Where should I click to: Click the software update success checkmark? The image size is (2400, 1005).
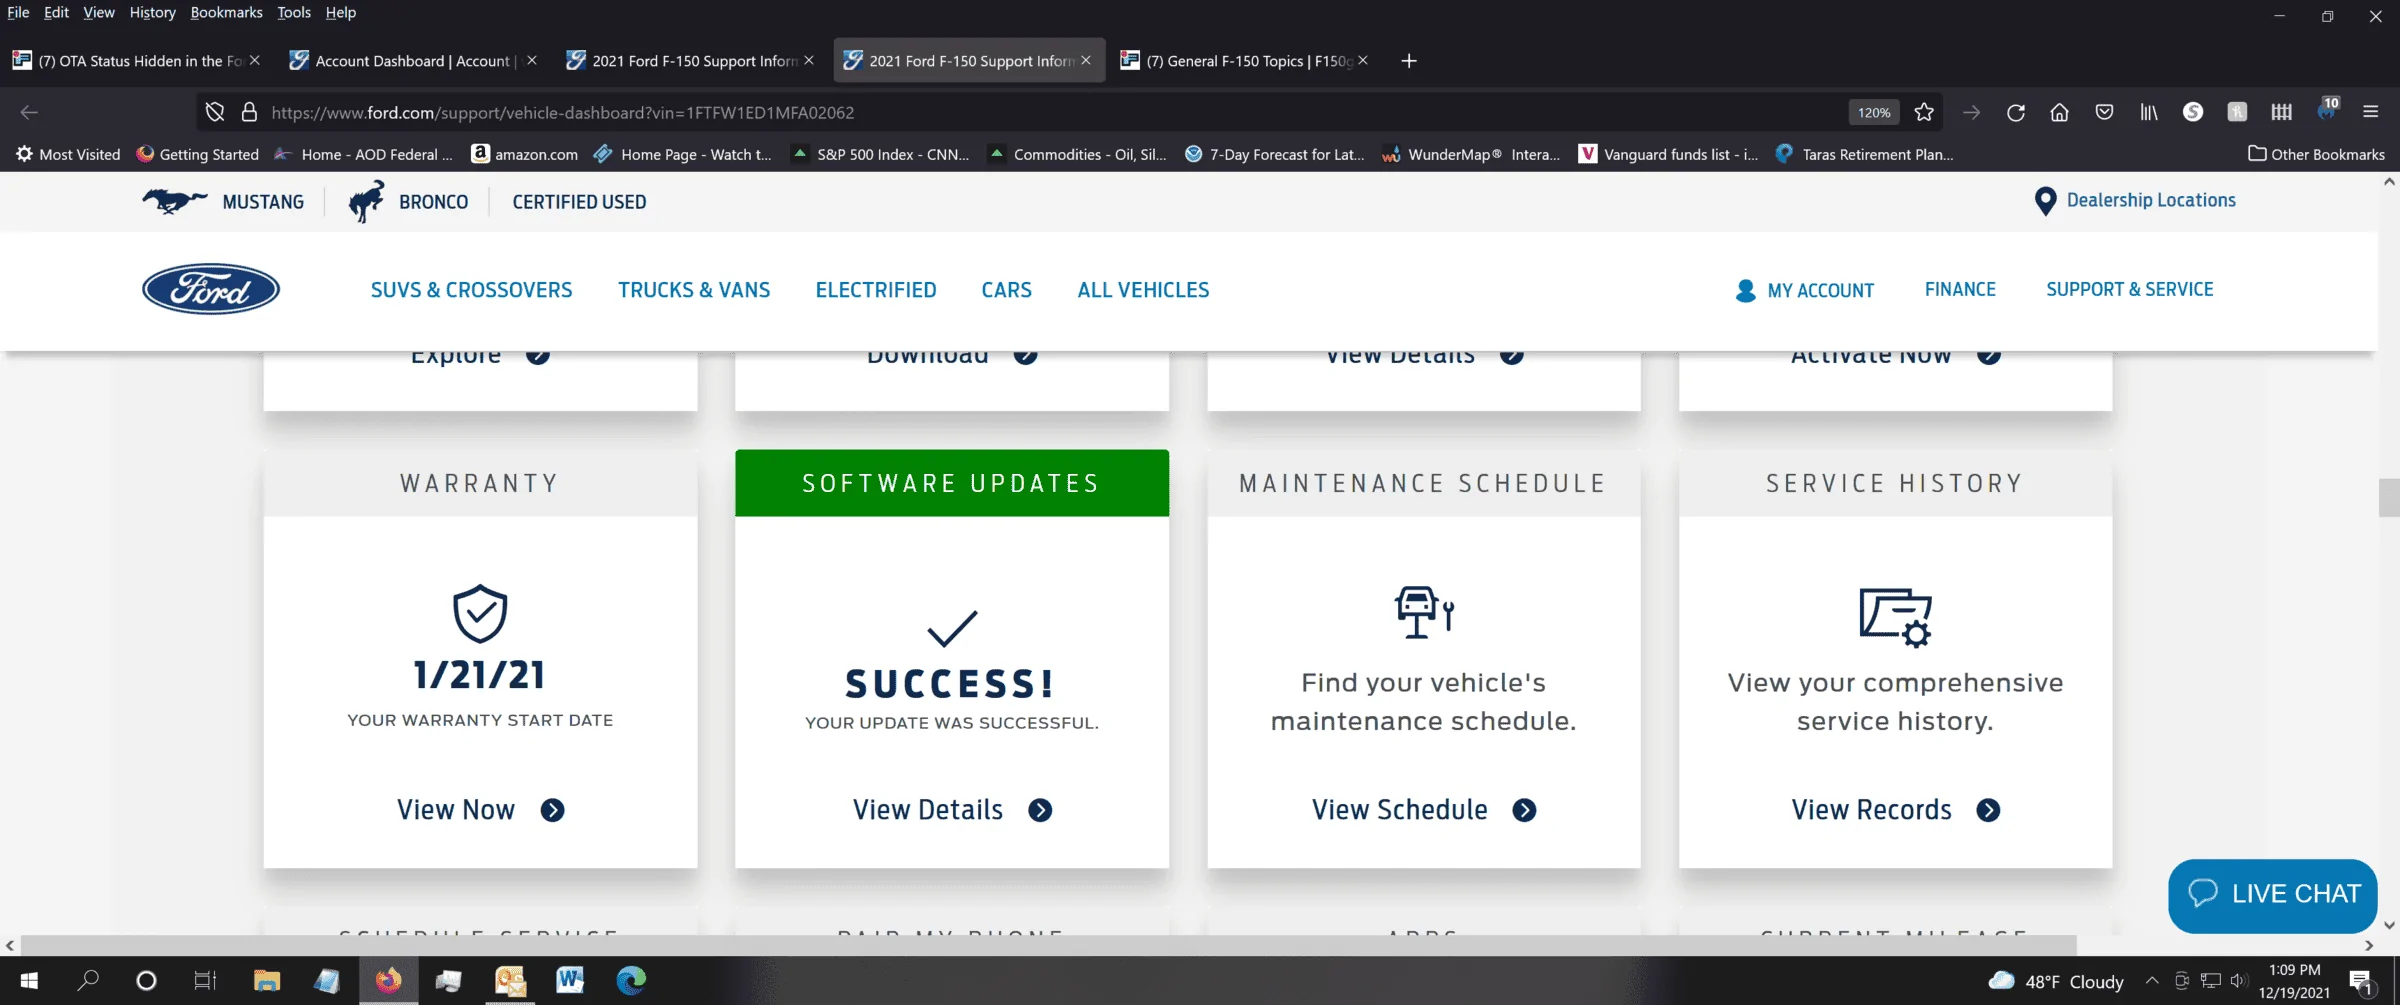point(952,628)
